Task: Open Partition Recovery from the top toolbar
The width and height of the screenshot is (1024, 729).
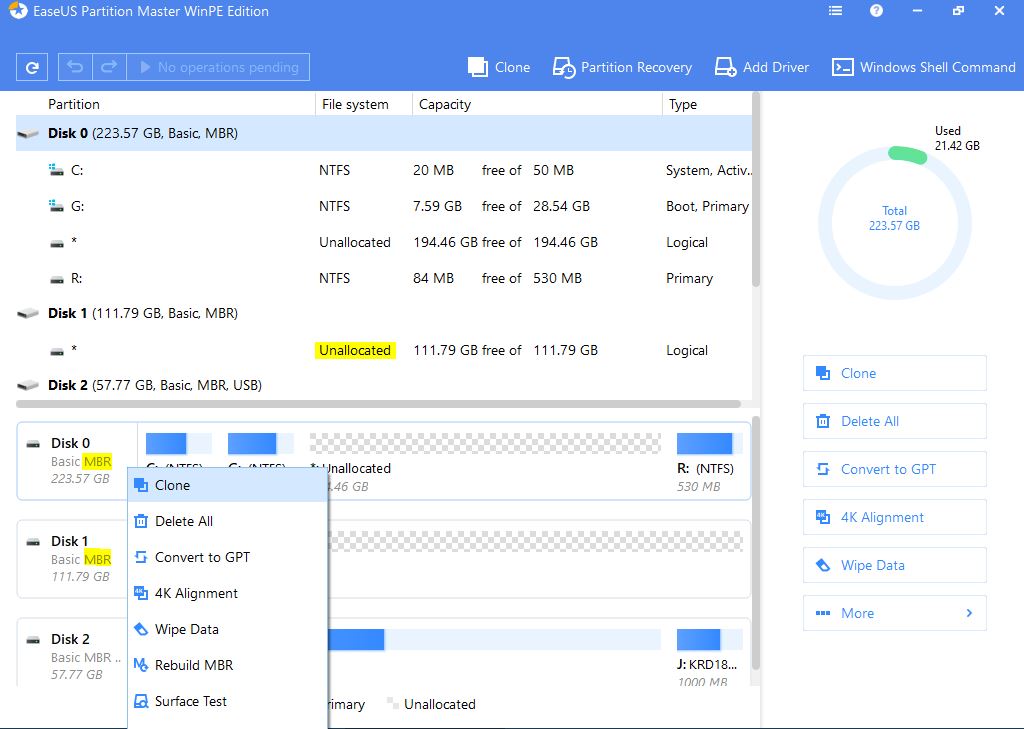Action: click(623, 67)
